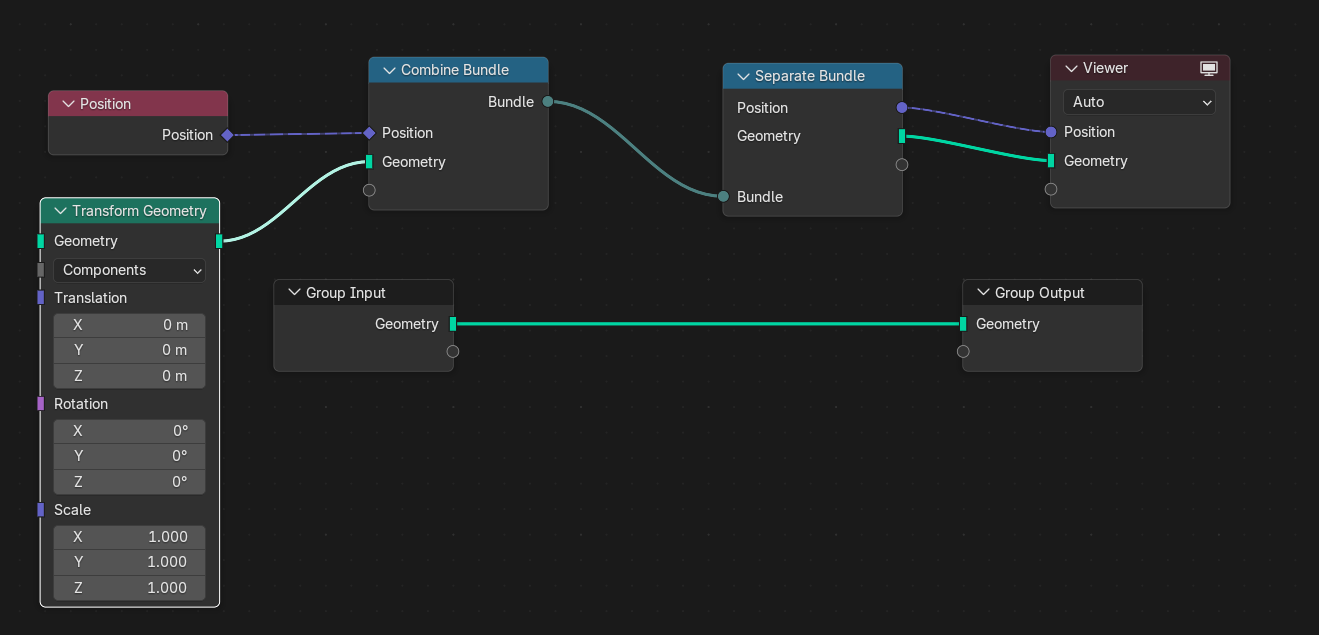
Task: Collapse the Group Input node
Action: [x=294, y=293]
